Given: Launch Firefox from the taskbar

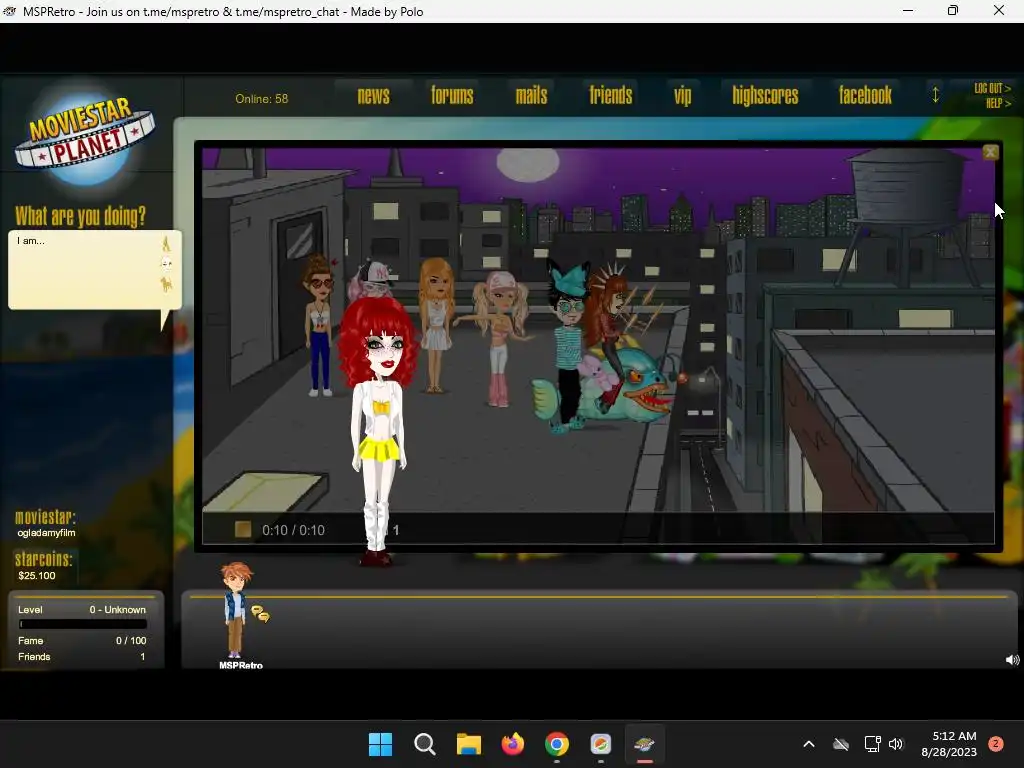Looking at the screenshot, I should 513,744.
